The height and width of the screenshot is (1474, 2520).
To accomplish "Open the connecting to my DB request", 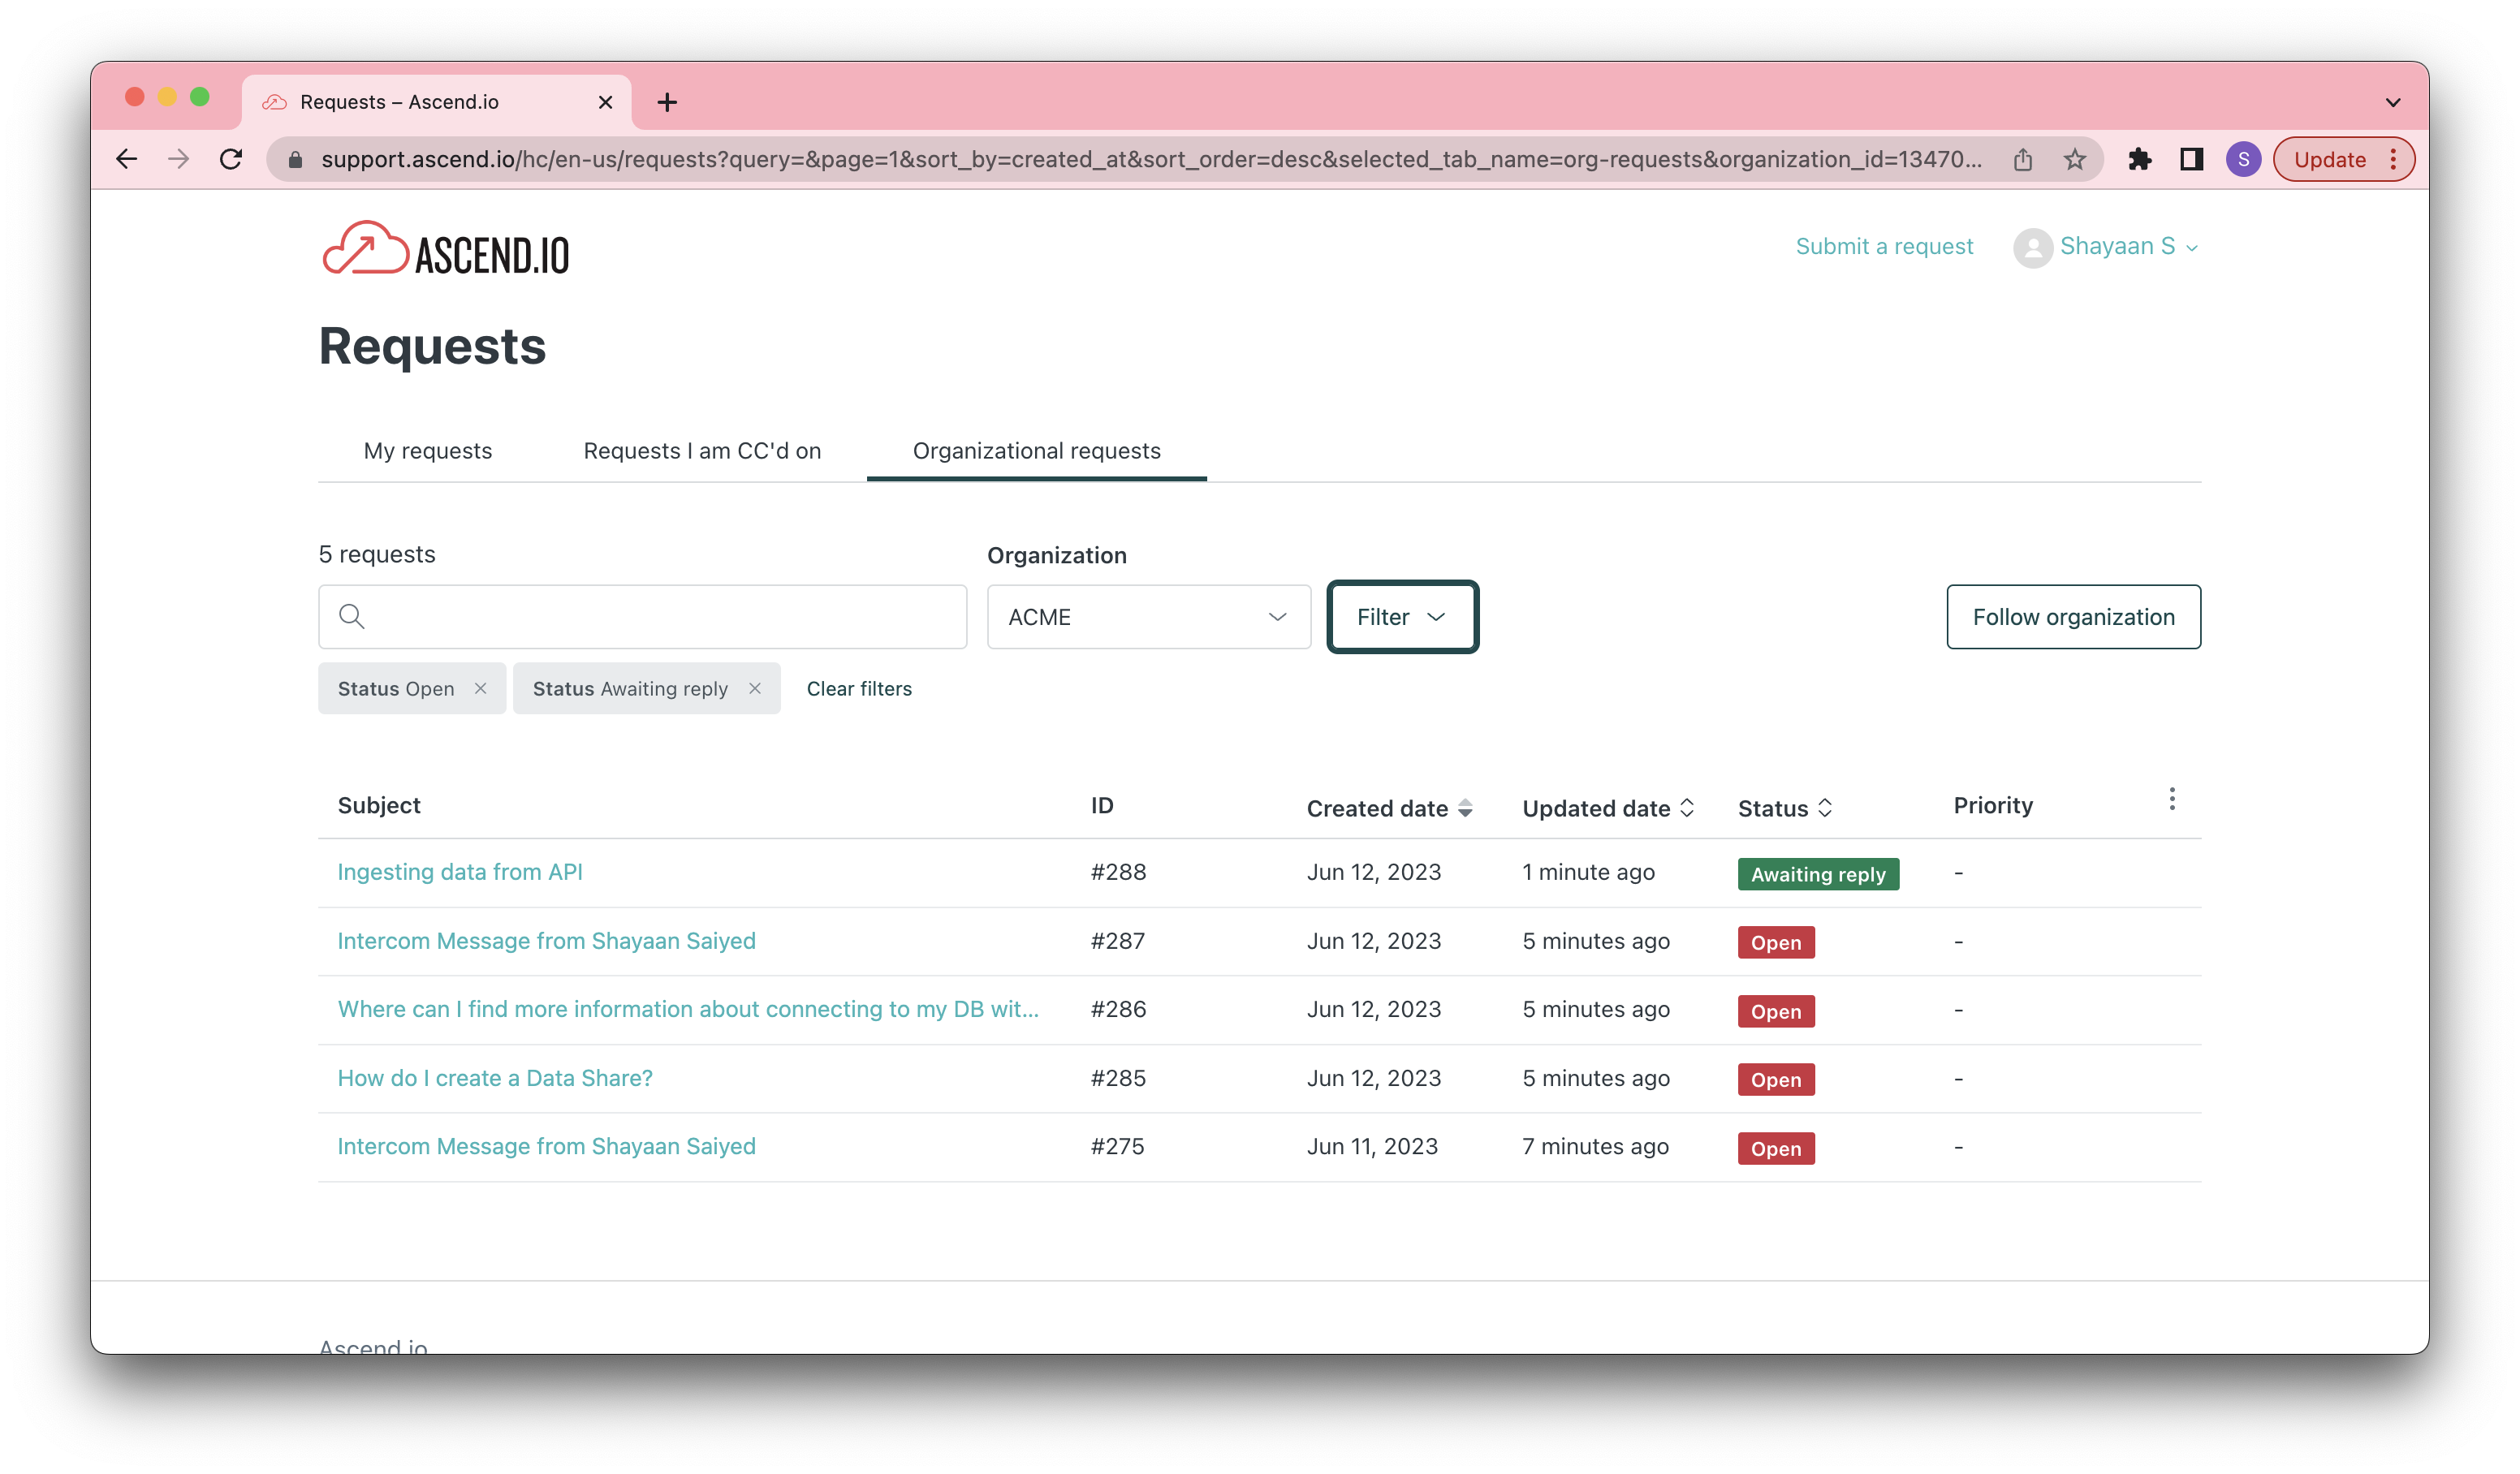I will pos(688,1009).
